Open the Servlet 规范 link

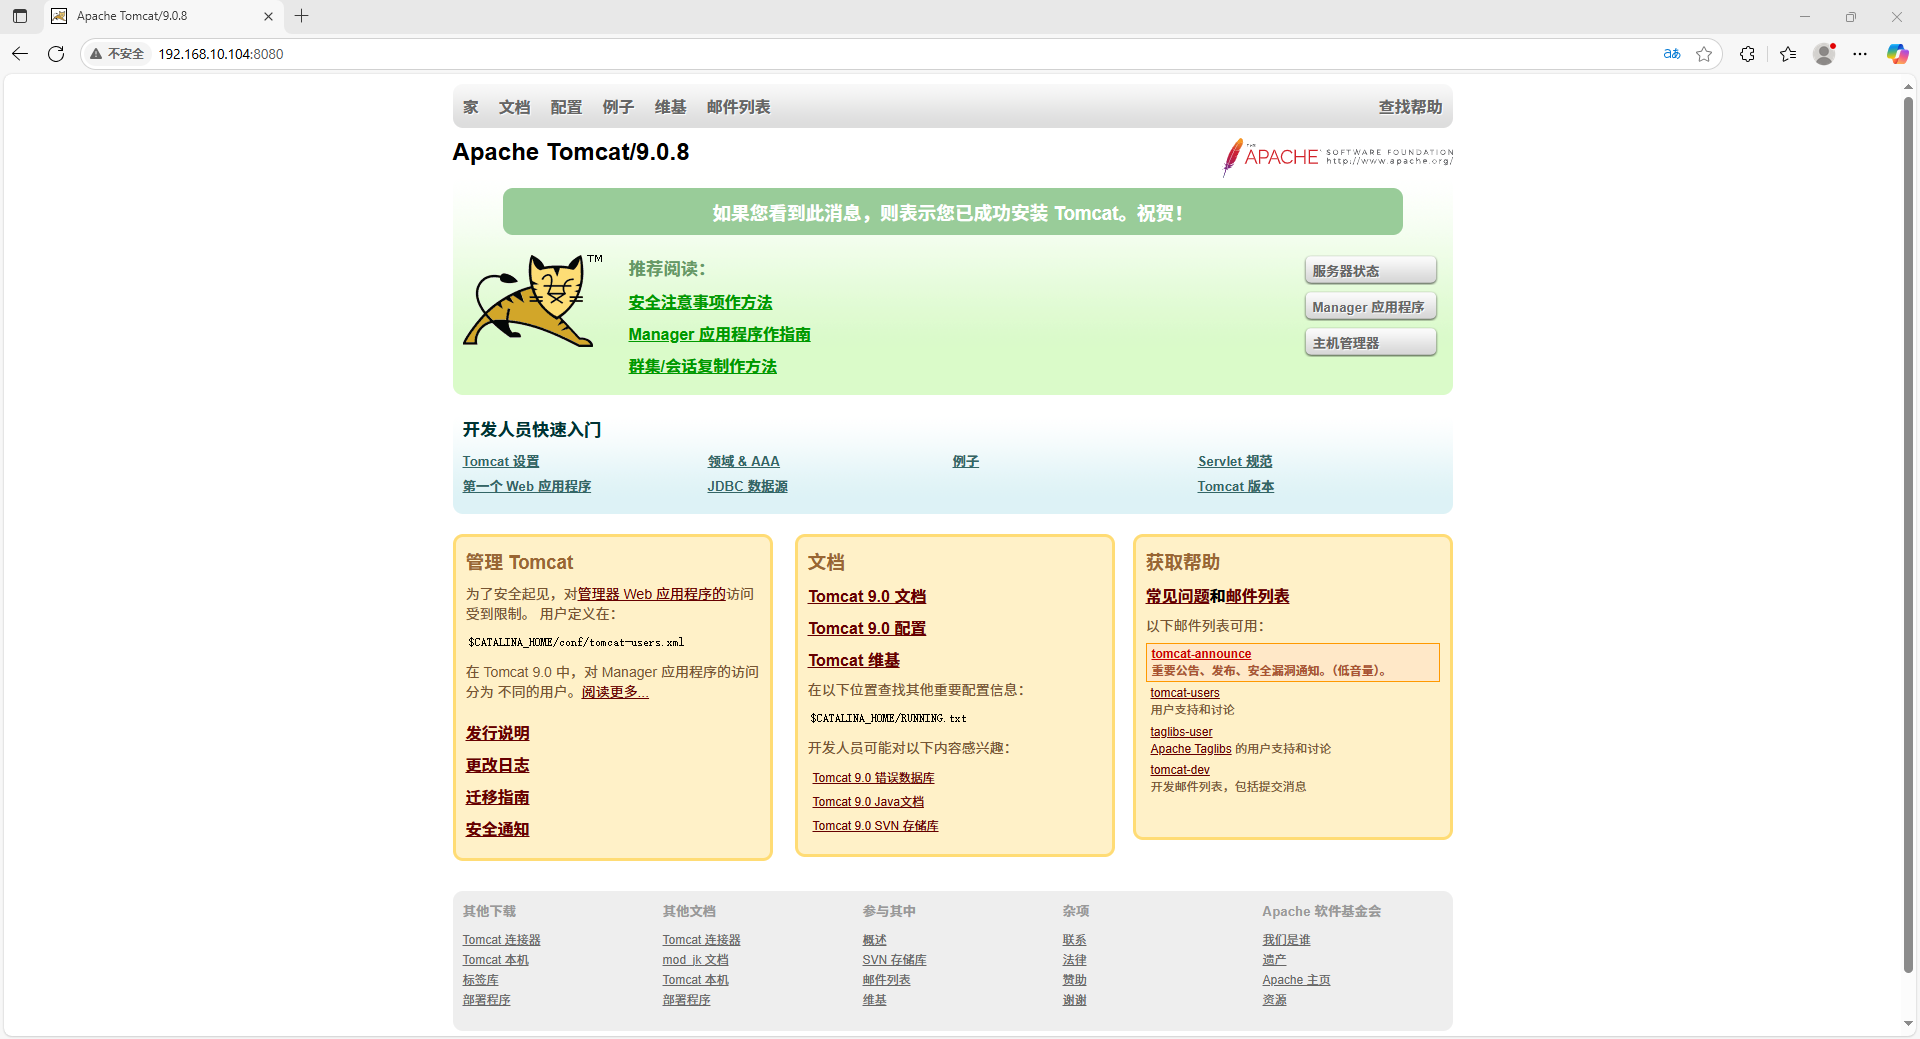(1235, 461)
